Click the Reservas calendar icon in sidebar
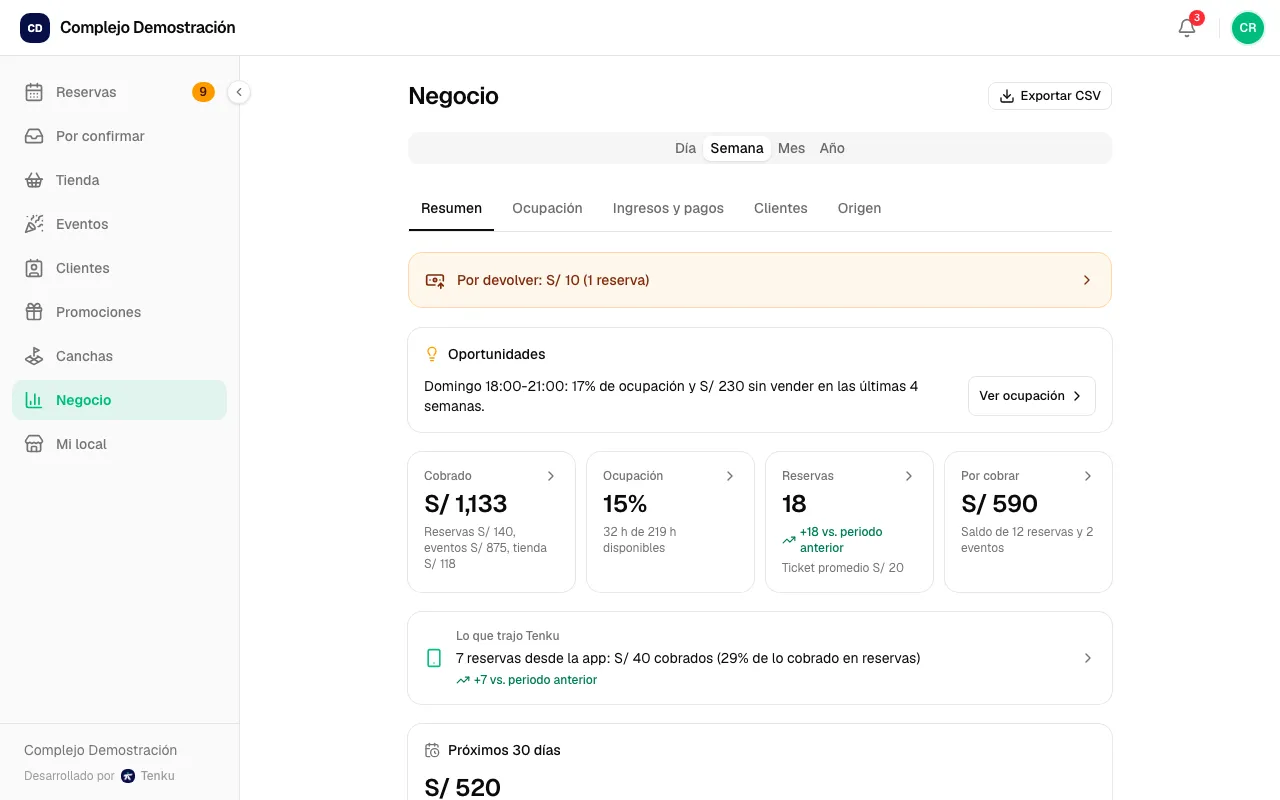 tap(34, 92)
